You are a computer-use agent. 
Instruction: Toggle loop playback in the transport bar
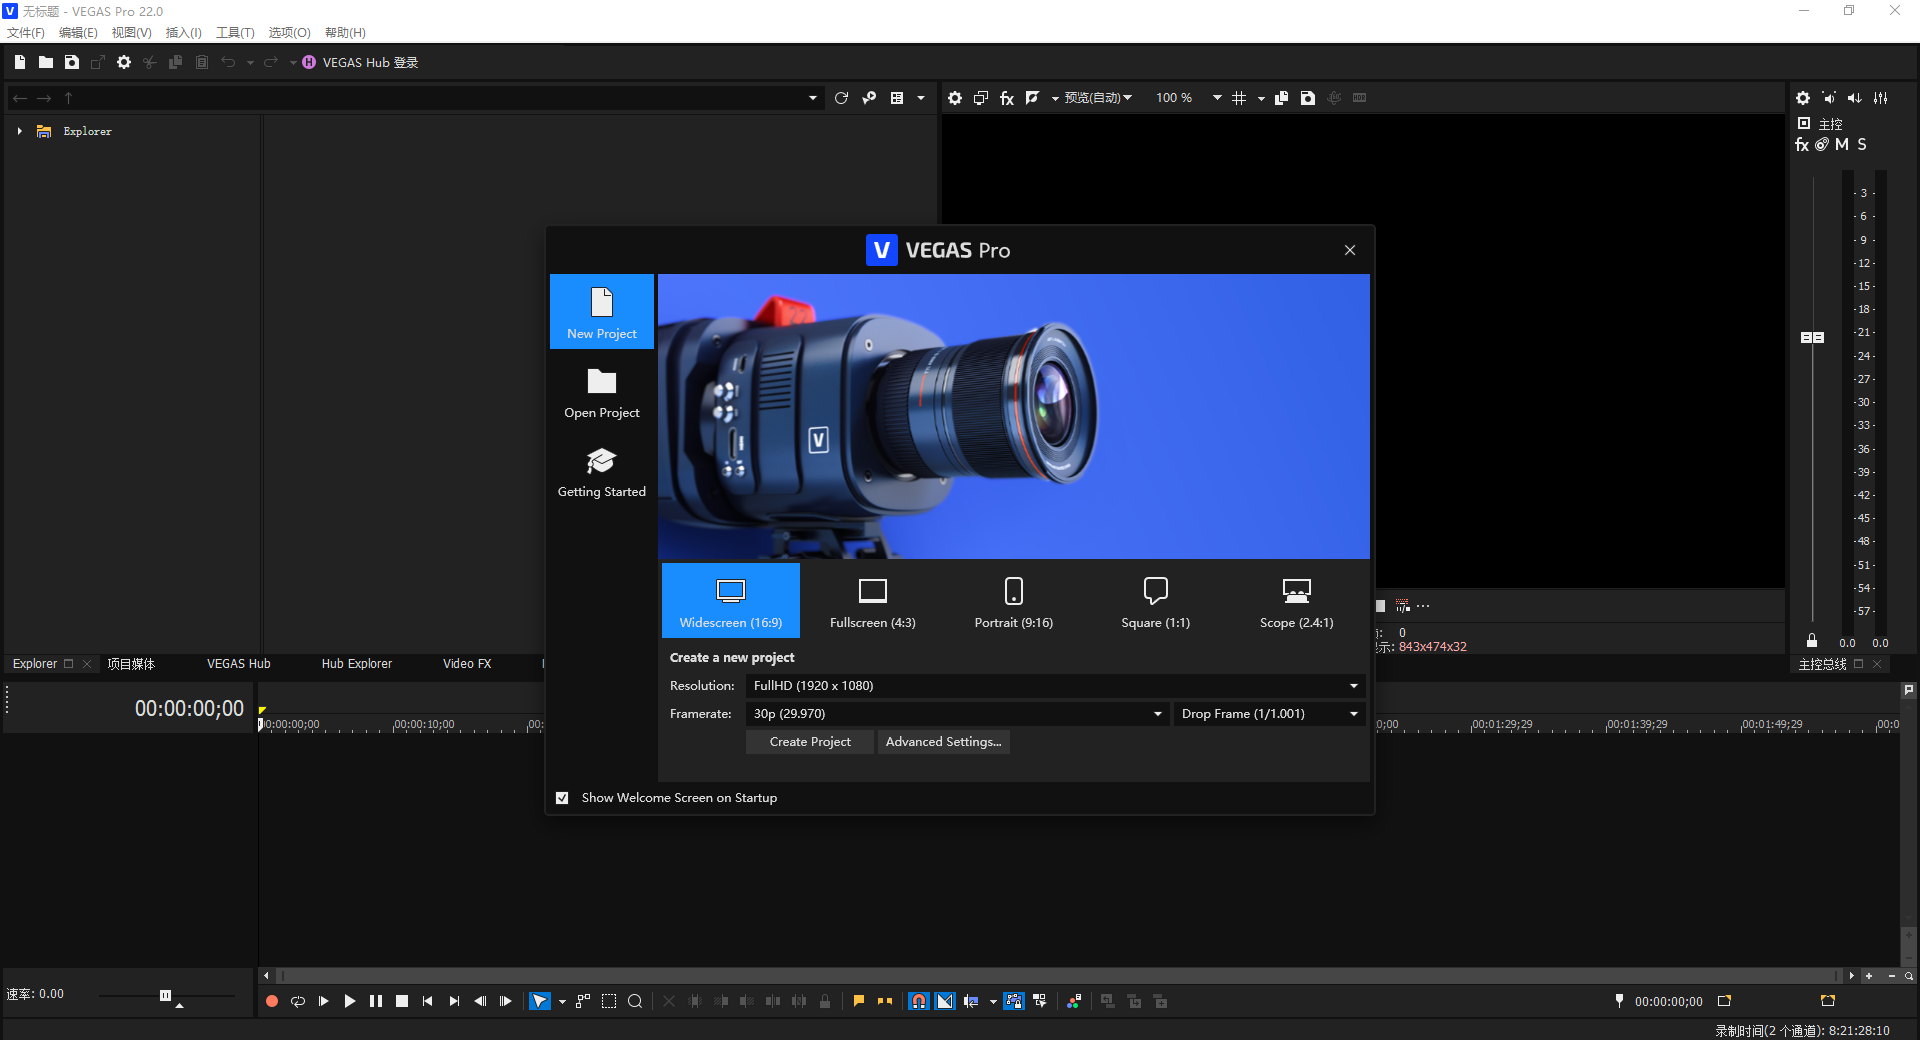tap(298, 1001)
